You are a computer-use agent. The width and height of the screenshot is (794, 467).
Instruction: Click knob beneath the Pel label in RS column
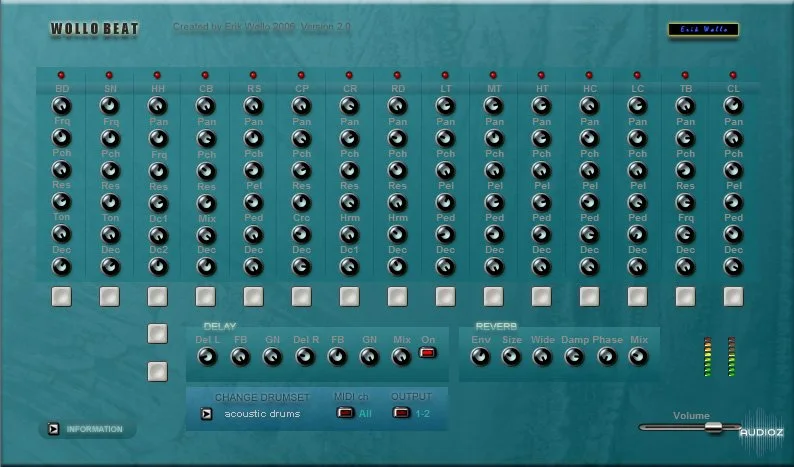(x=254, y=202)
